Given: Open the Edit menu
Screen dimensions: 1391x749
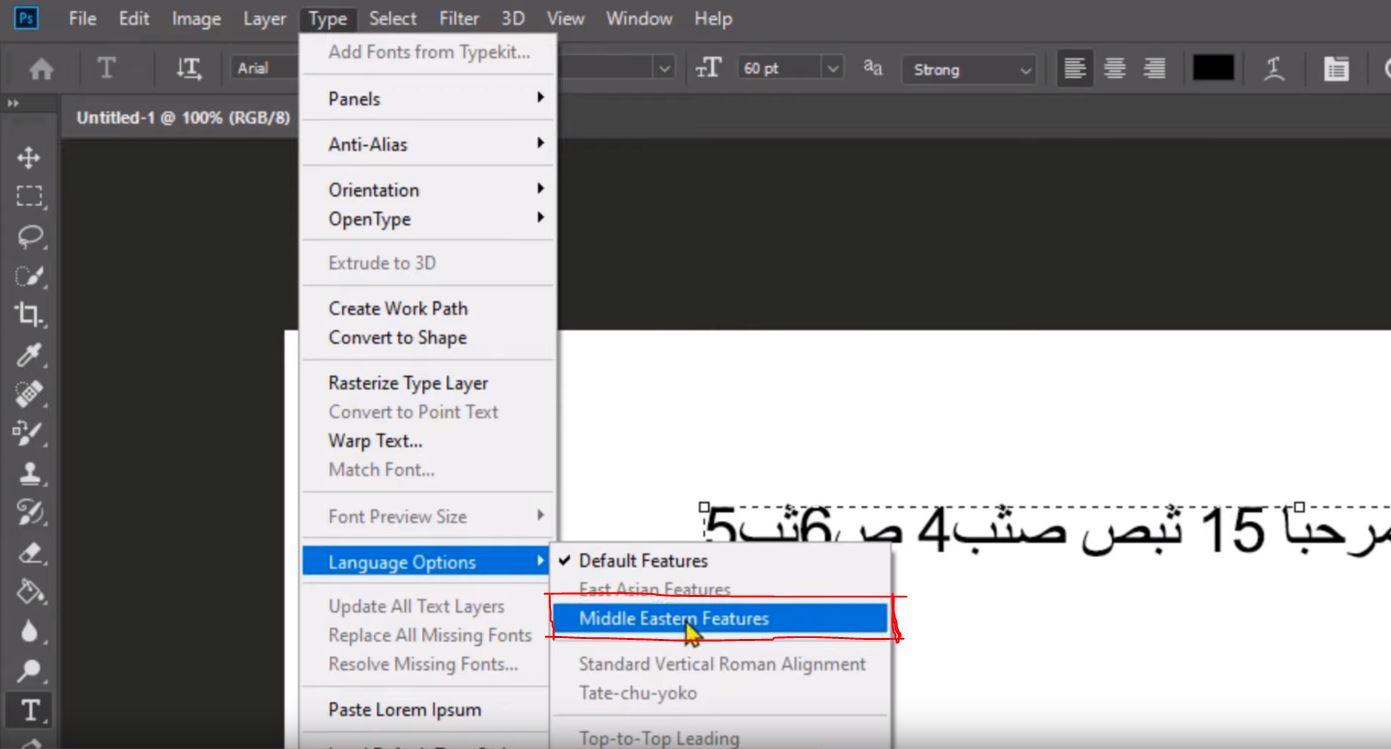Looking at the screenshot, I should coord(134,18).
